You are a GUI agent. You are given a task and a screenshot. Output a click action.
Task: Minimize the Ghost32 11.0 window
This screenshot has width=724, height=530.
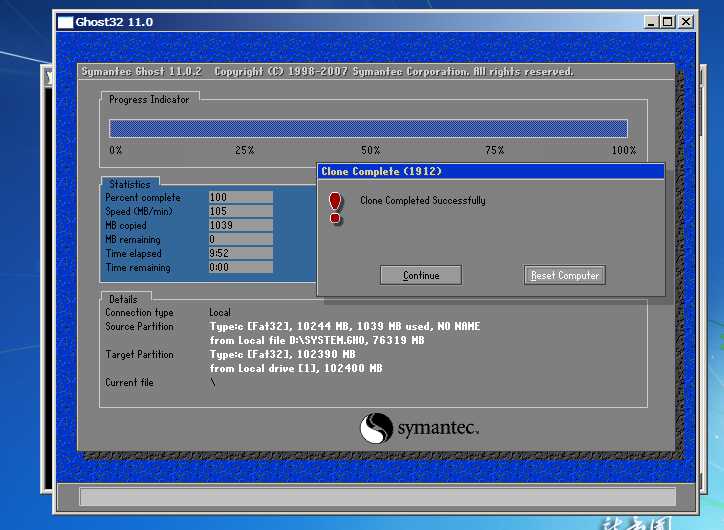(x=651, y=22)
